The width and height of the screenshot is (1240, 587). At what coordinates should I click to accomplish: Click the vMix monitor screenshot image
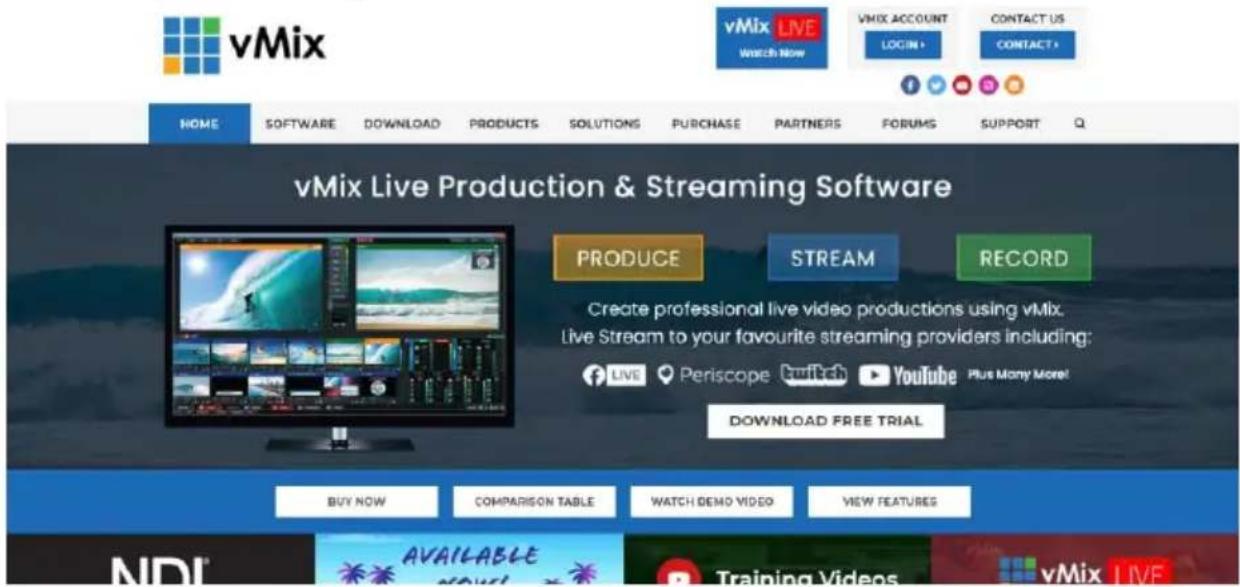(x=339, y=340)
